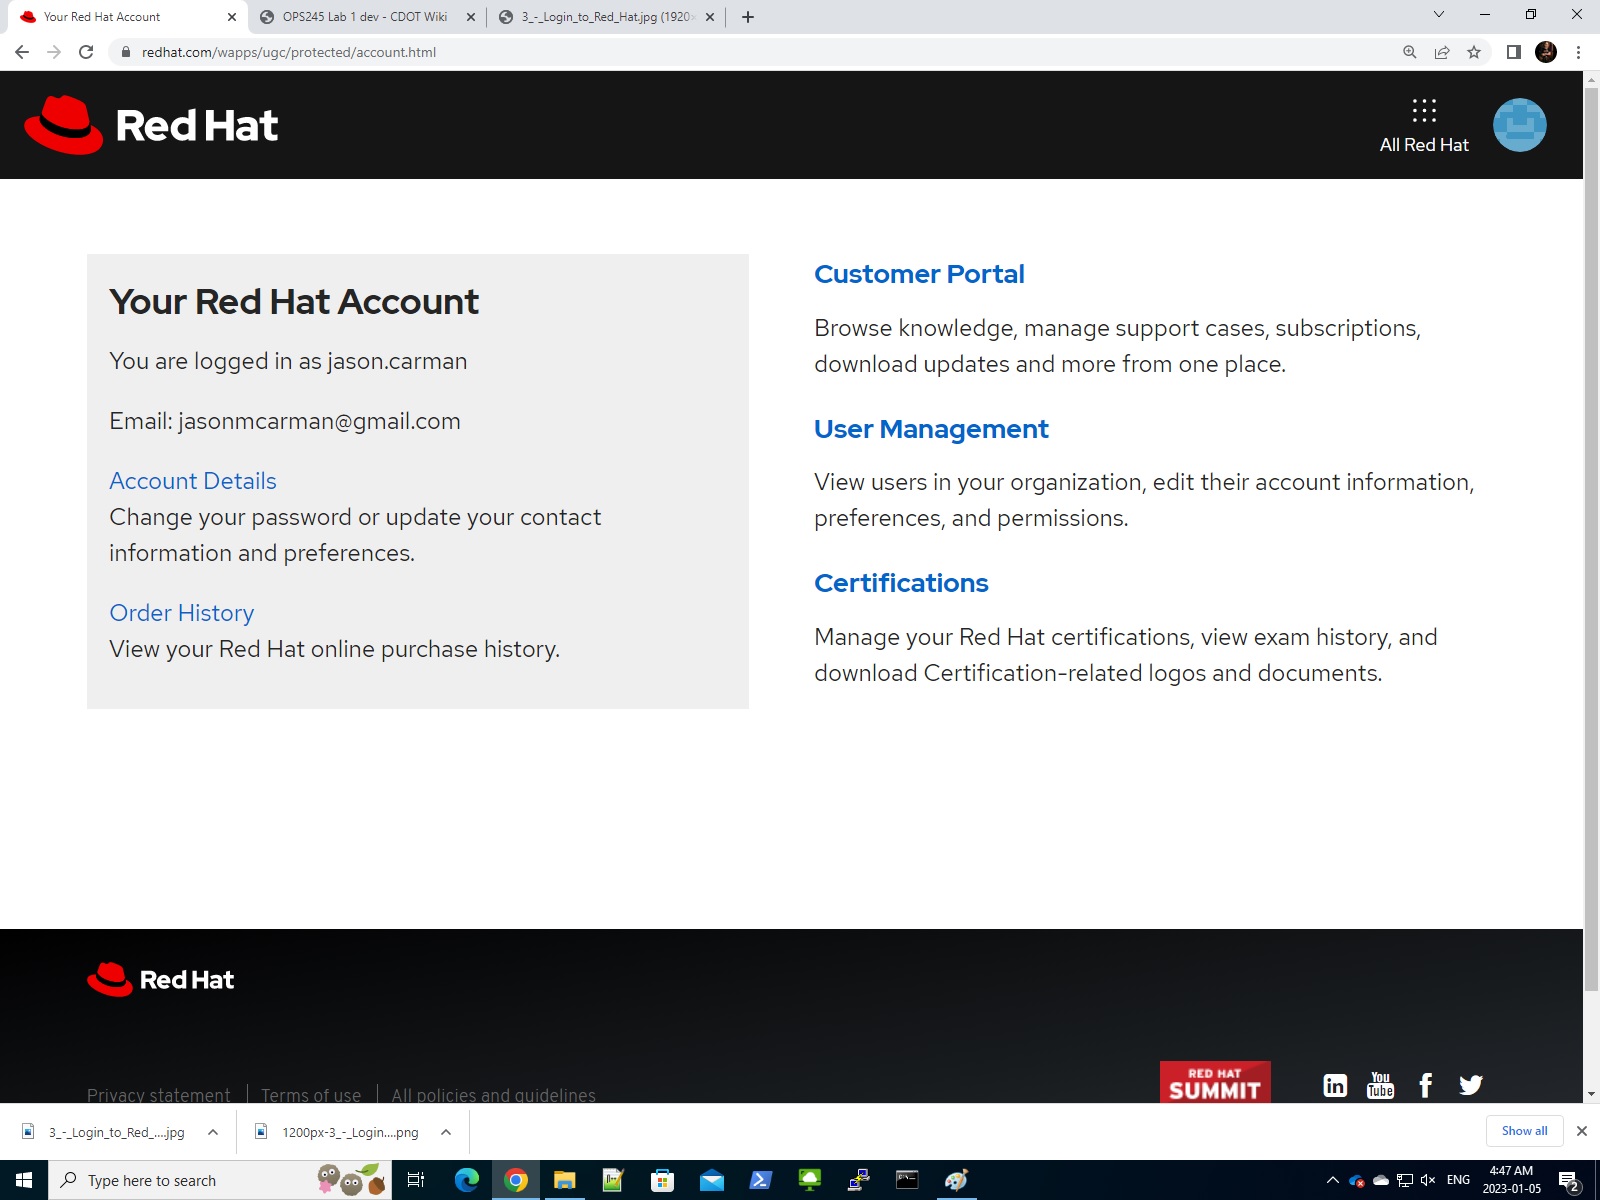Screen dimensions: 1600x1200
Task: Close the downloads bar
Action: (1582, 1131)
